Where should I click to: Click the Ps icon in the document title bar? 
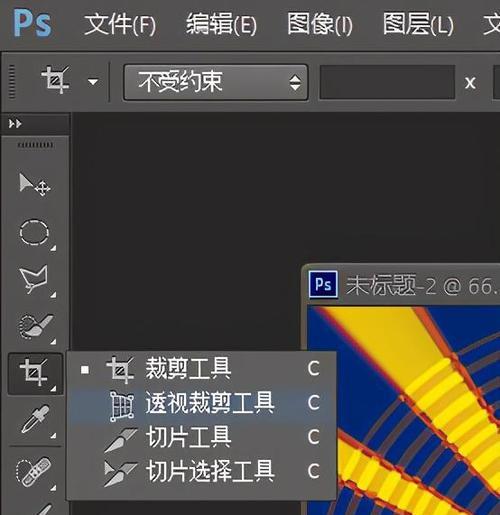(323, 285)
